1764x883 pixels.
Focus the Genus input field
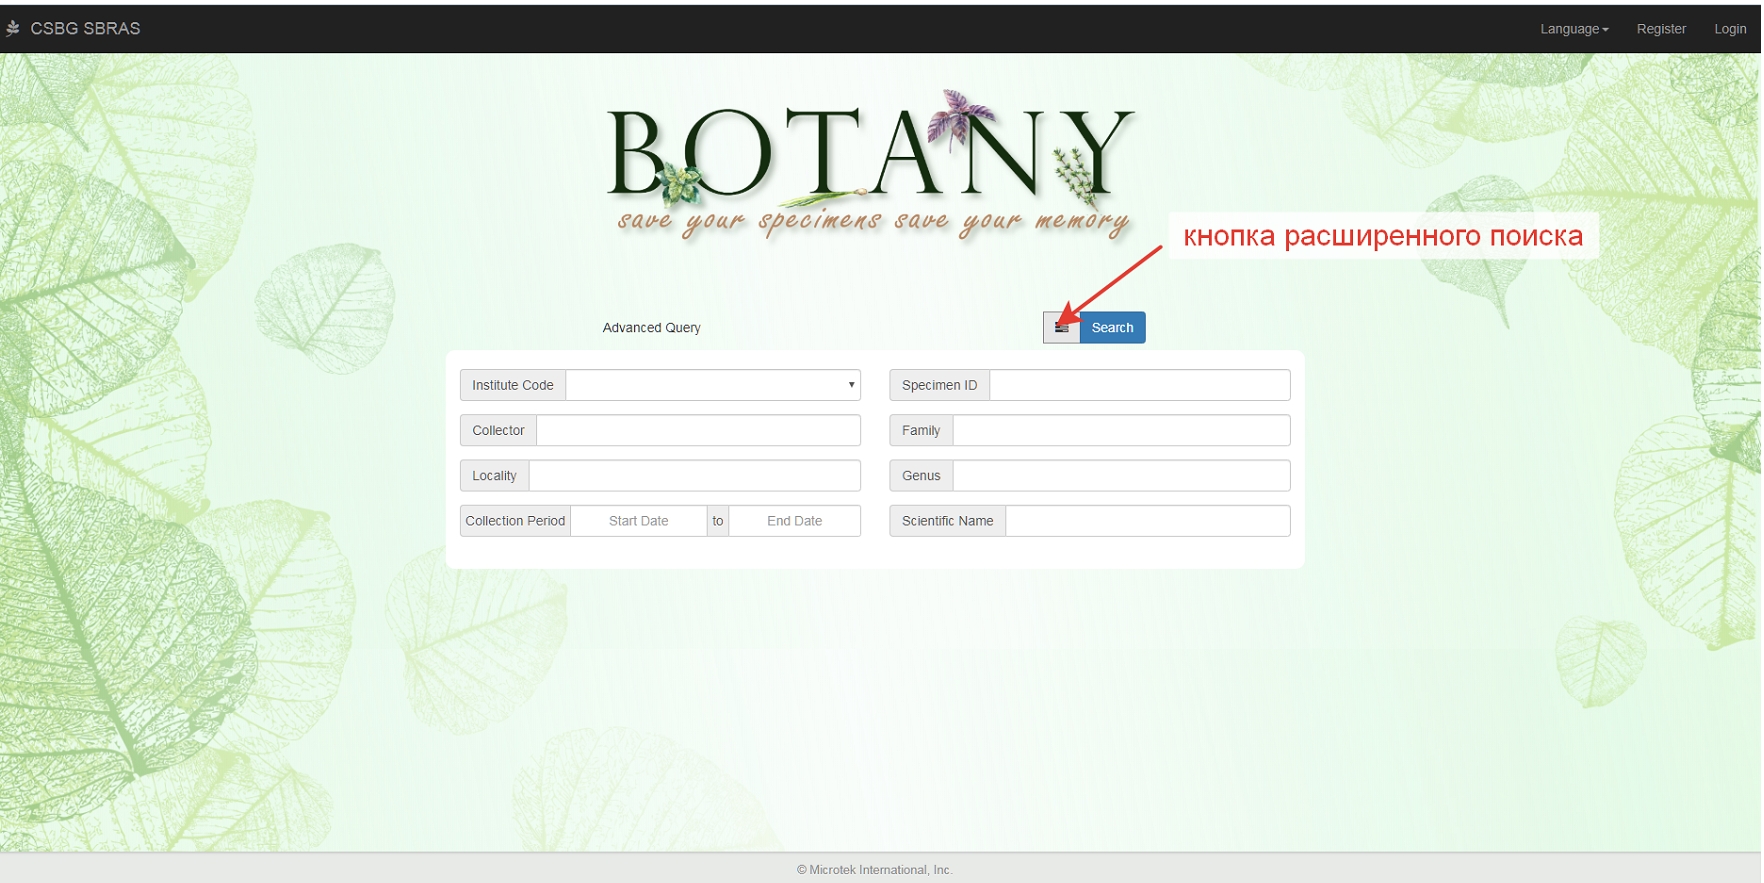click(x=1121, y=476)
